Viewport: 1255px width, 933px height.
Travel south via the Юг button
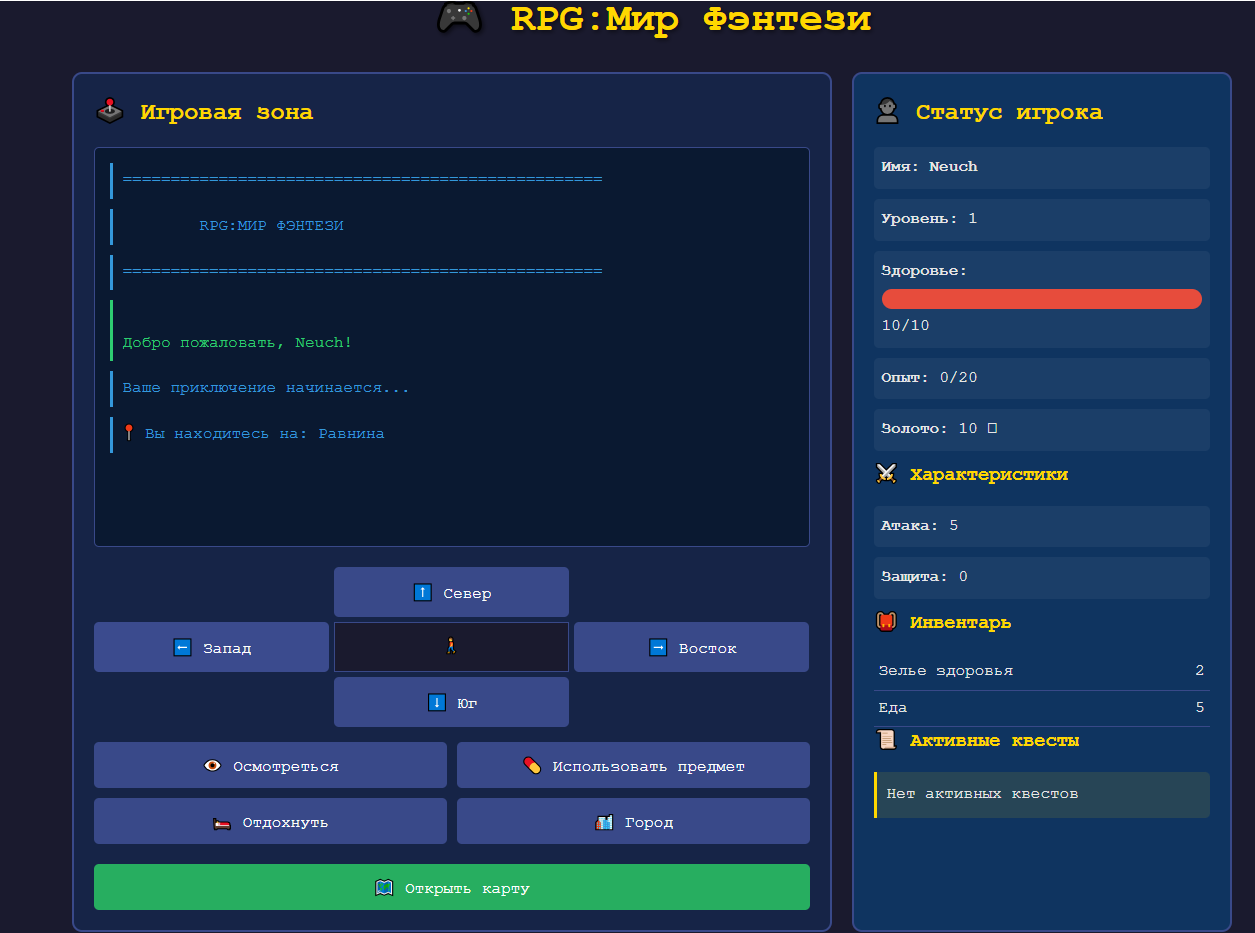click(451, 702)
